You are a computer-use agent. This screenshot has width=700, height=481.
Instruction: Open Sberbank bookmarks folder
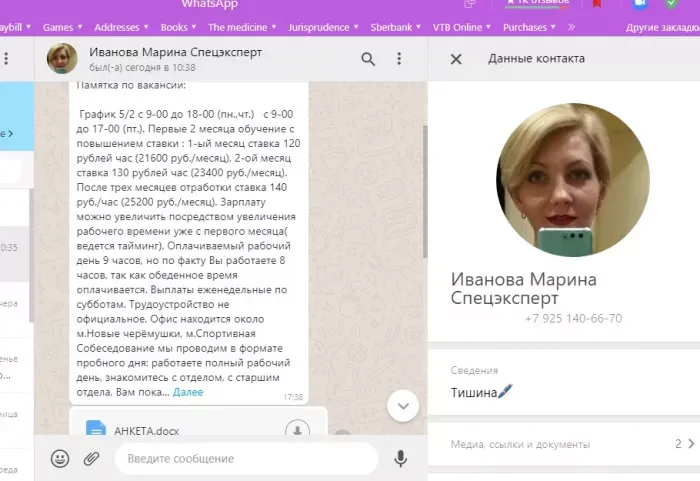tap(396, 27)
